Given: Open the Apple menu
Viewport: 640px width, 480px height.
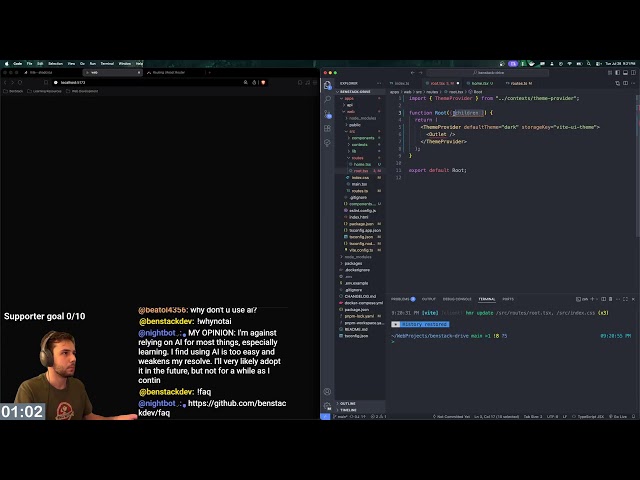Looking at the screenshot, I should (7, 64).
